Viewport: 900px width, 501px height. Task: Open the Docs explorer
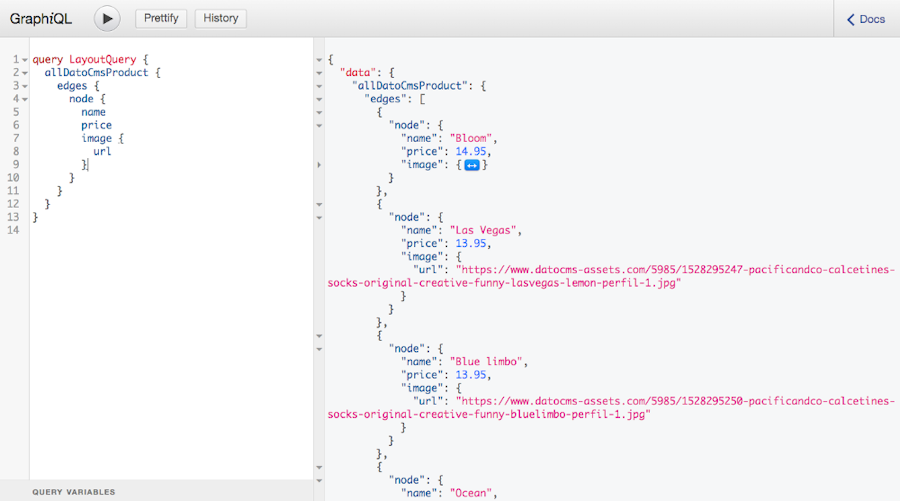(x=865, y=19)
